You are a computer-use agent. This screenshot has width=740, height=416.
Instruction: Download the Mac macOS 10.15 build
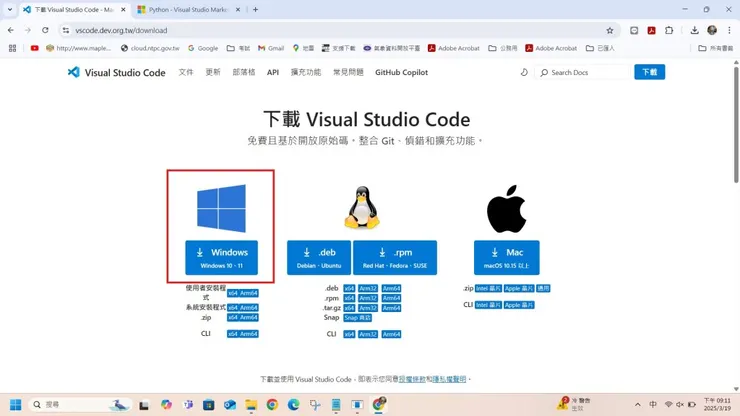tap(506, 257)
